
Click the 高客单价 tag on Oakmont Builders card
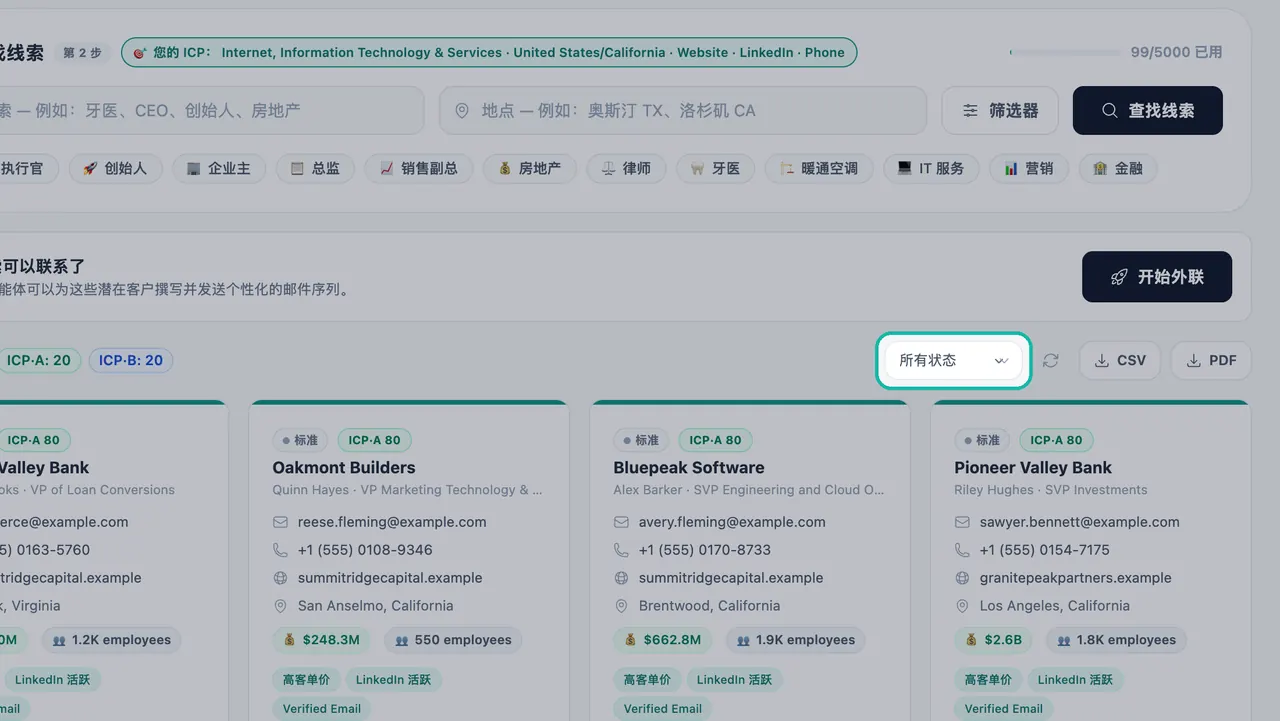coord(306,679)
